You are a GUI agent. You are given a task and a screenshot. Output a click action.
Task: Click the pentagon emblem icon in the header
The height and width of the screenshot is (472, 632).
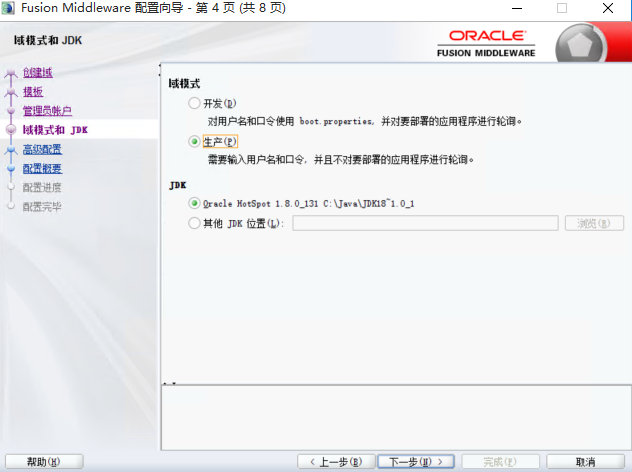(x=580, y=44)
